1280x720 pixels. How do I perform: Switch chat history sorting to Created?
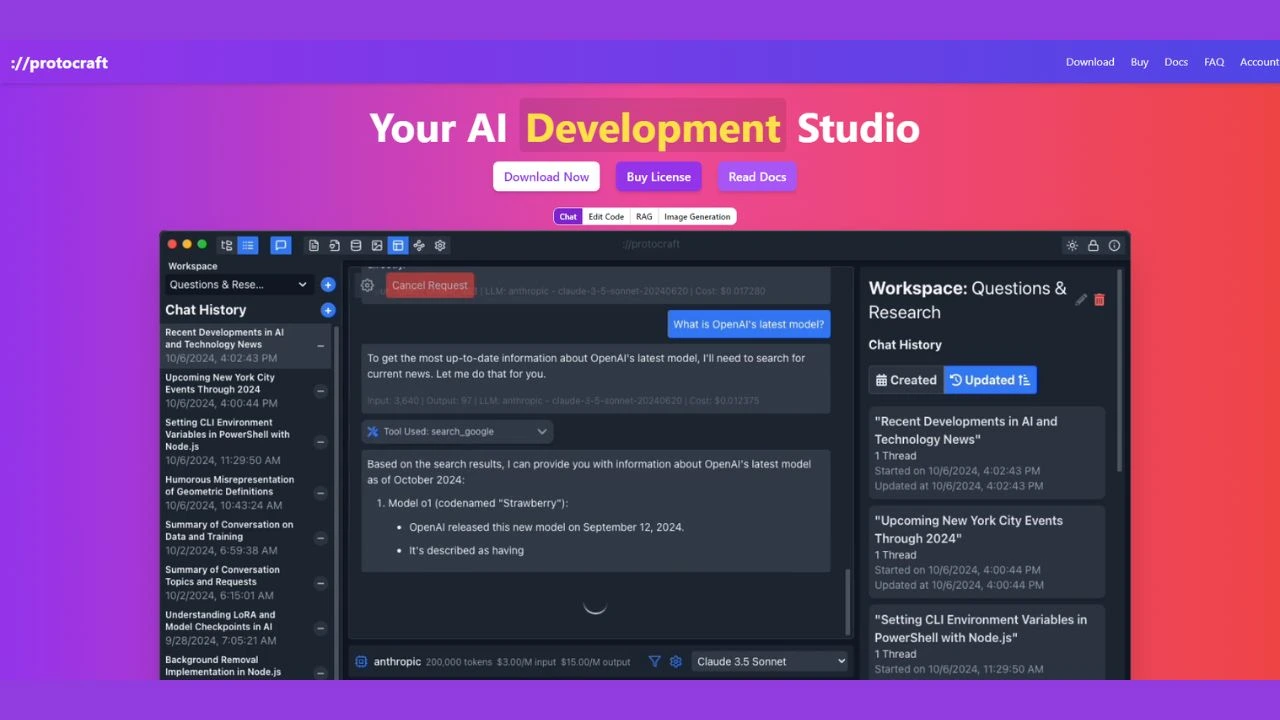point(904,379)
